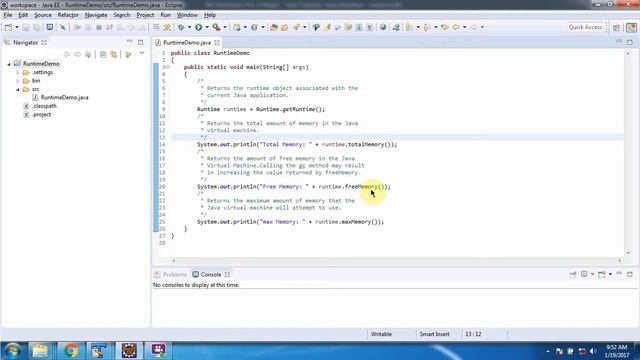Open the File menu

click(8, 15)
